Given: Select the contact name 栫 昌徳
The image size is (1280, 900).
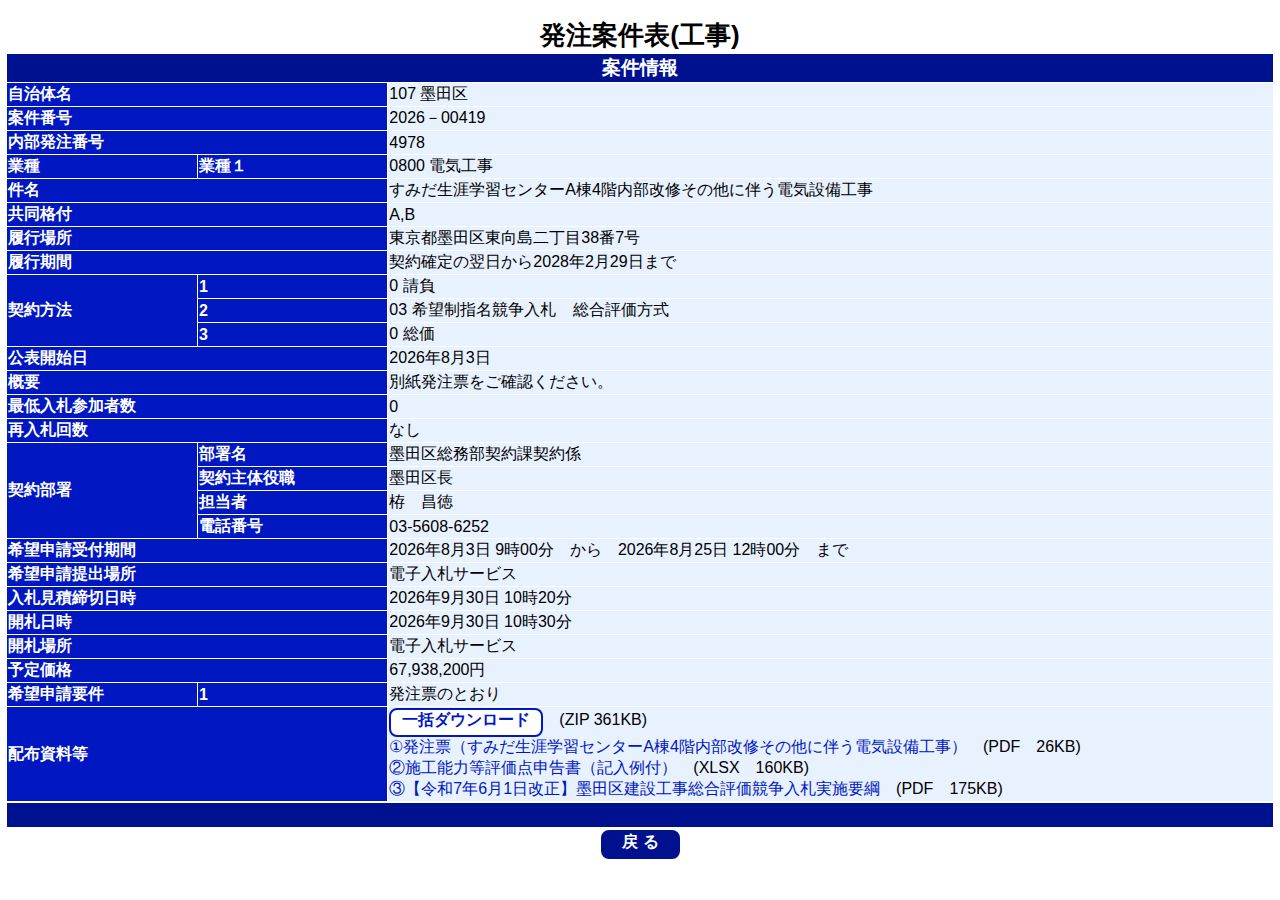Looking at the screenshot, I should (x=421, y=502).
